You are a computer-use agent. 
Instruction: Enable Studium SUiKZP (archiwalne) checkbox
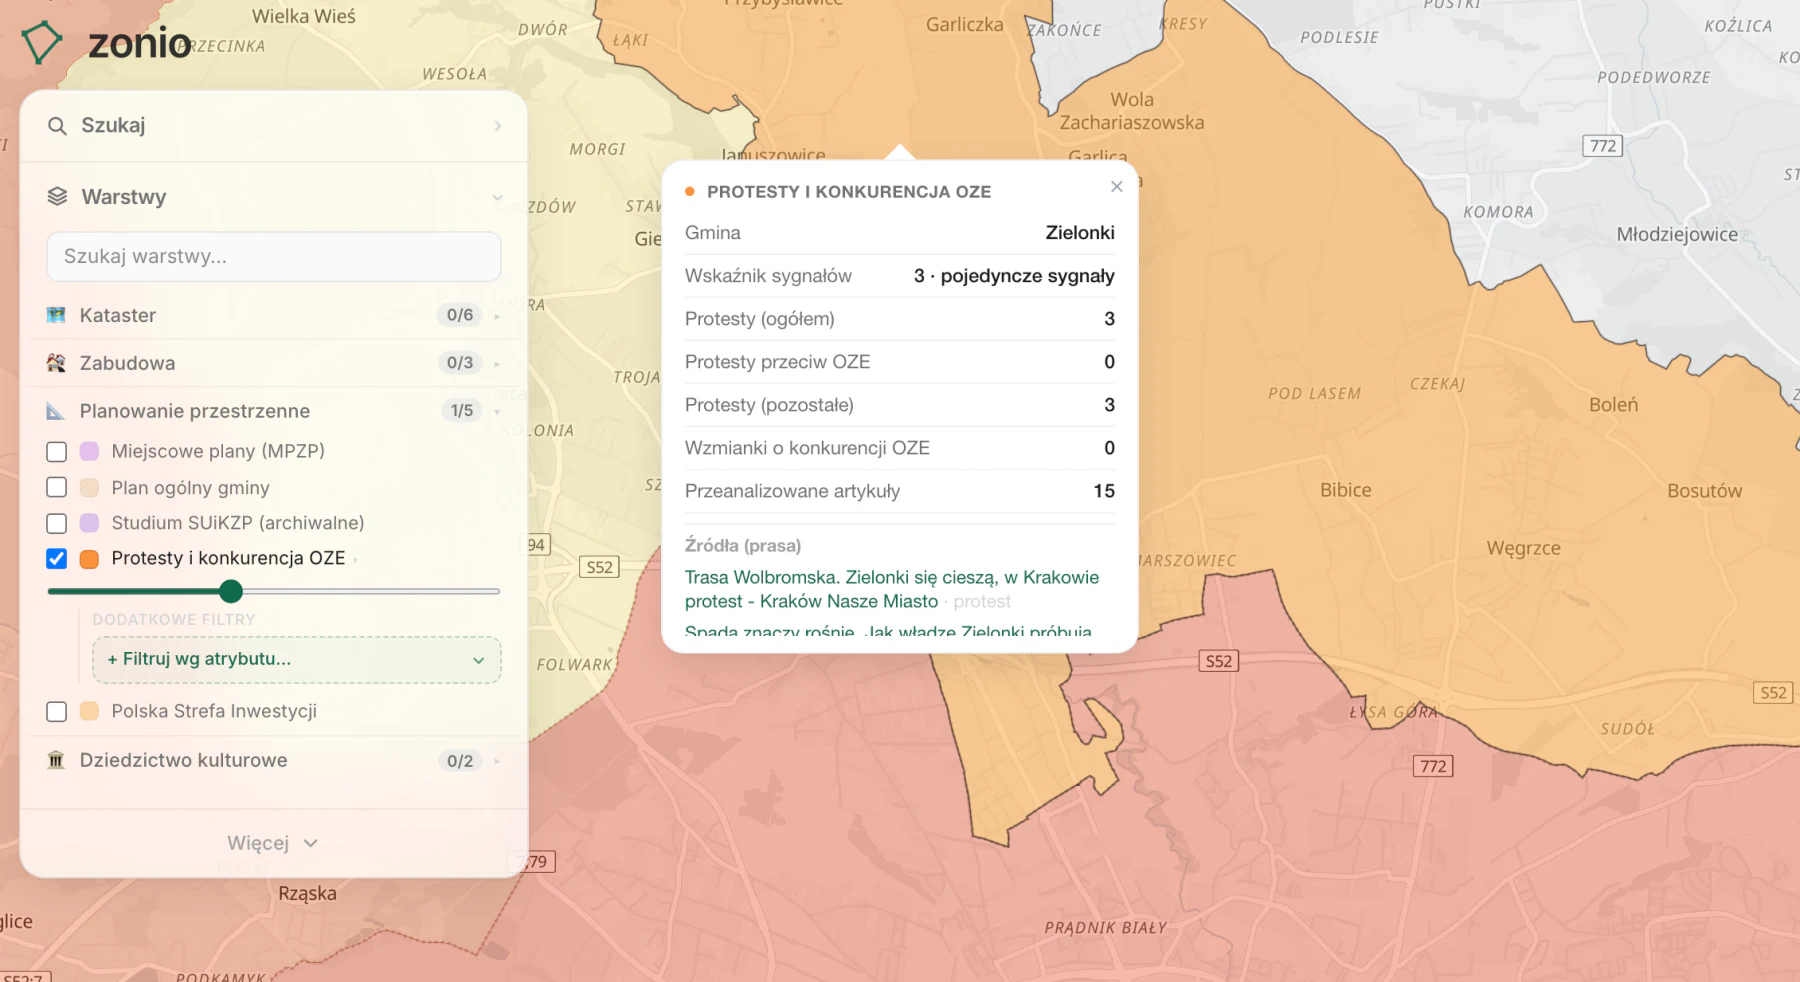coord(57,523)
